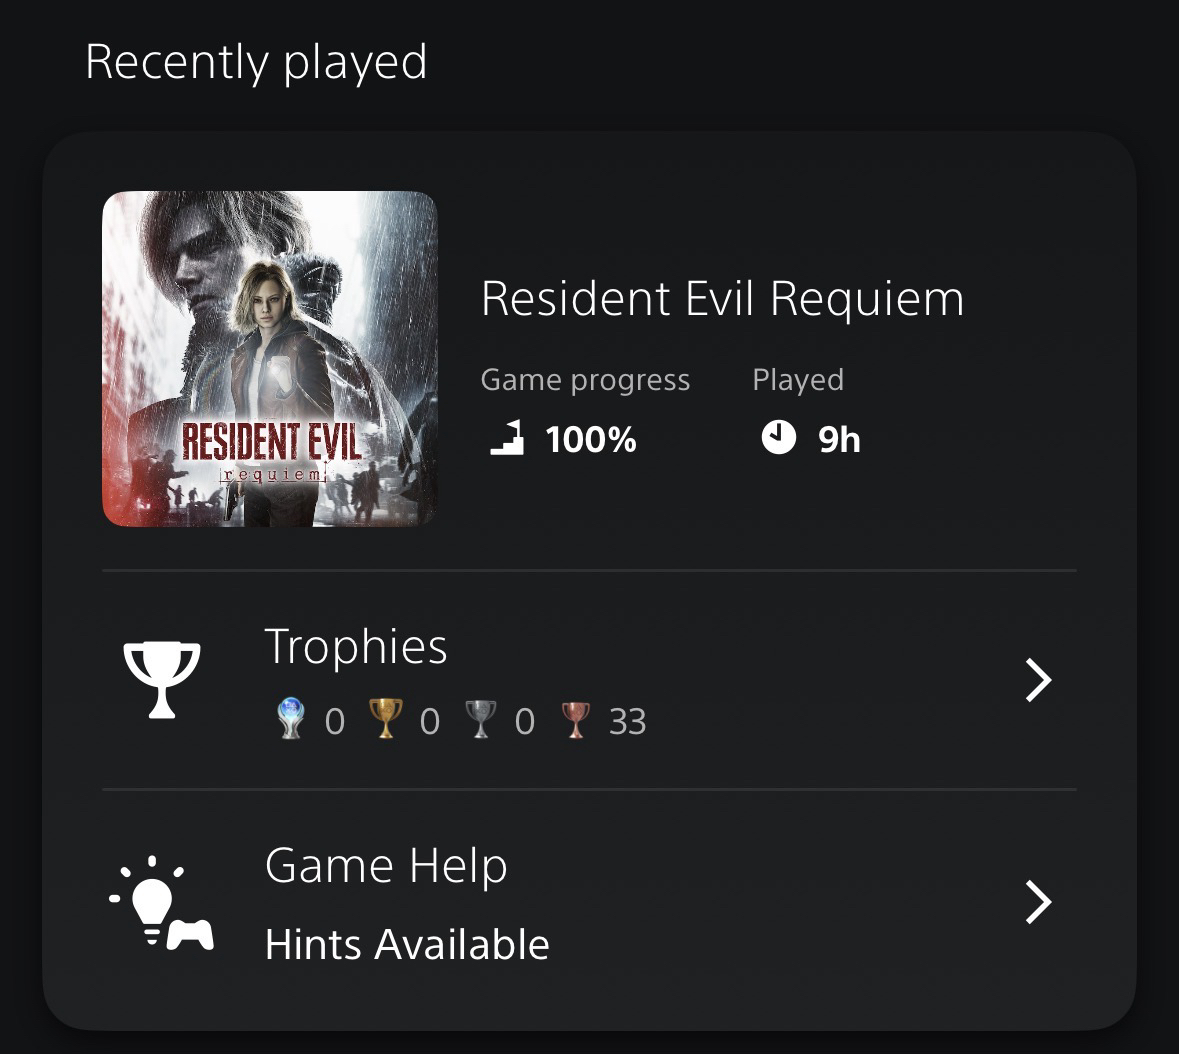Select the bronze trophy icon

575,720
